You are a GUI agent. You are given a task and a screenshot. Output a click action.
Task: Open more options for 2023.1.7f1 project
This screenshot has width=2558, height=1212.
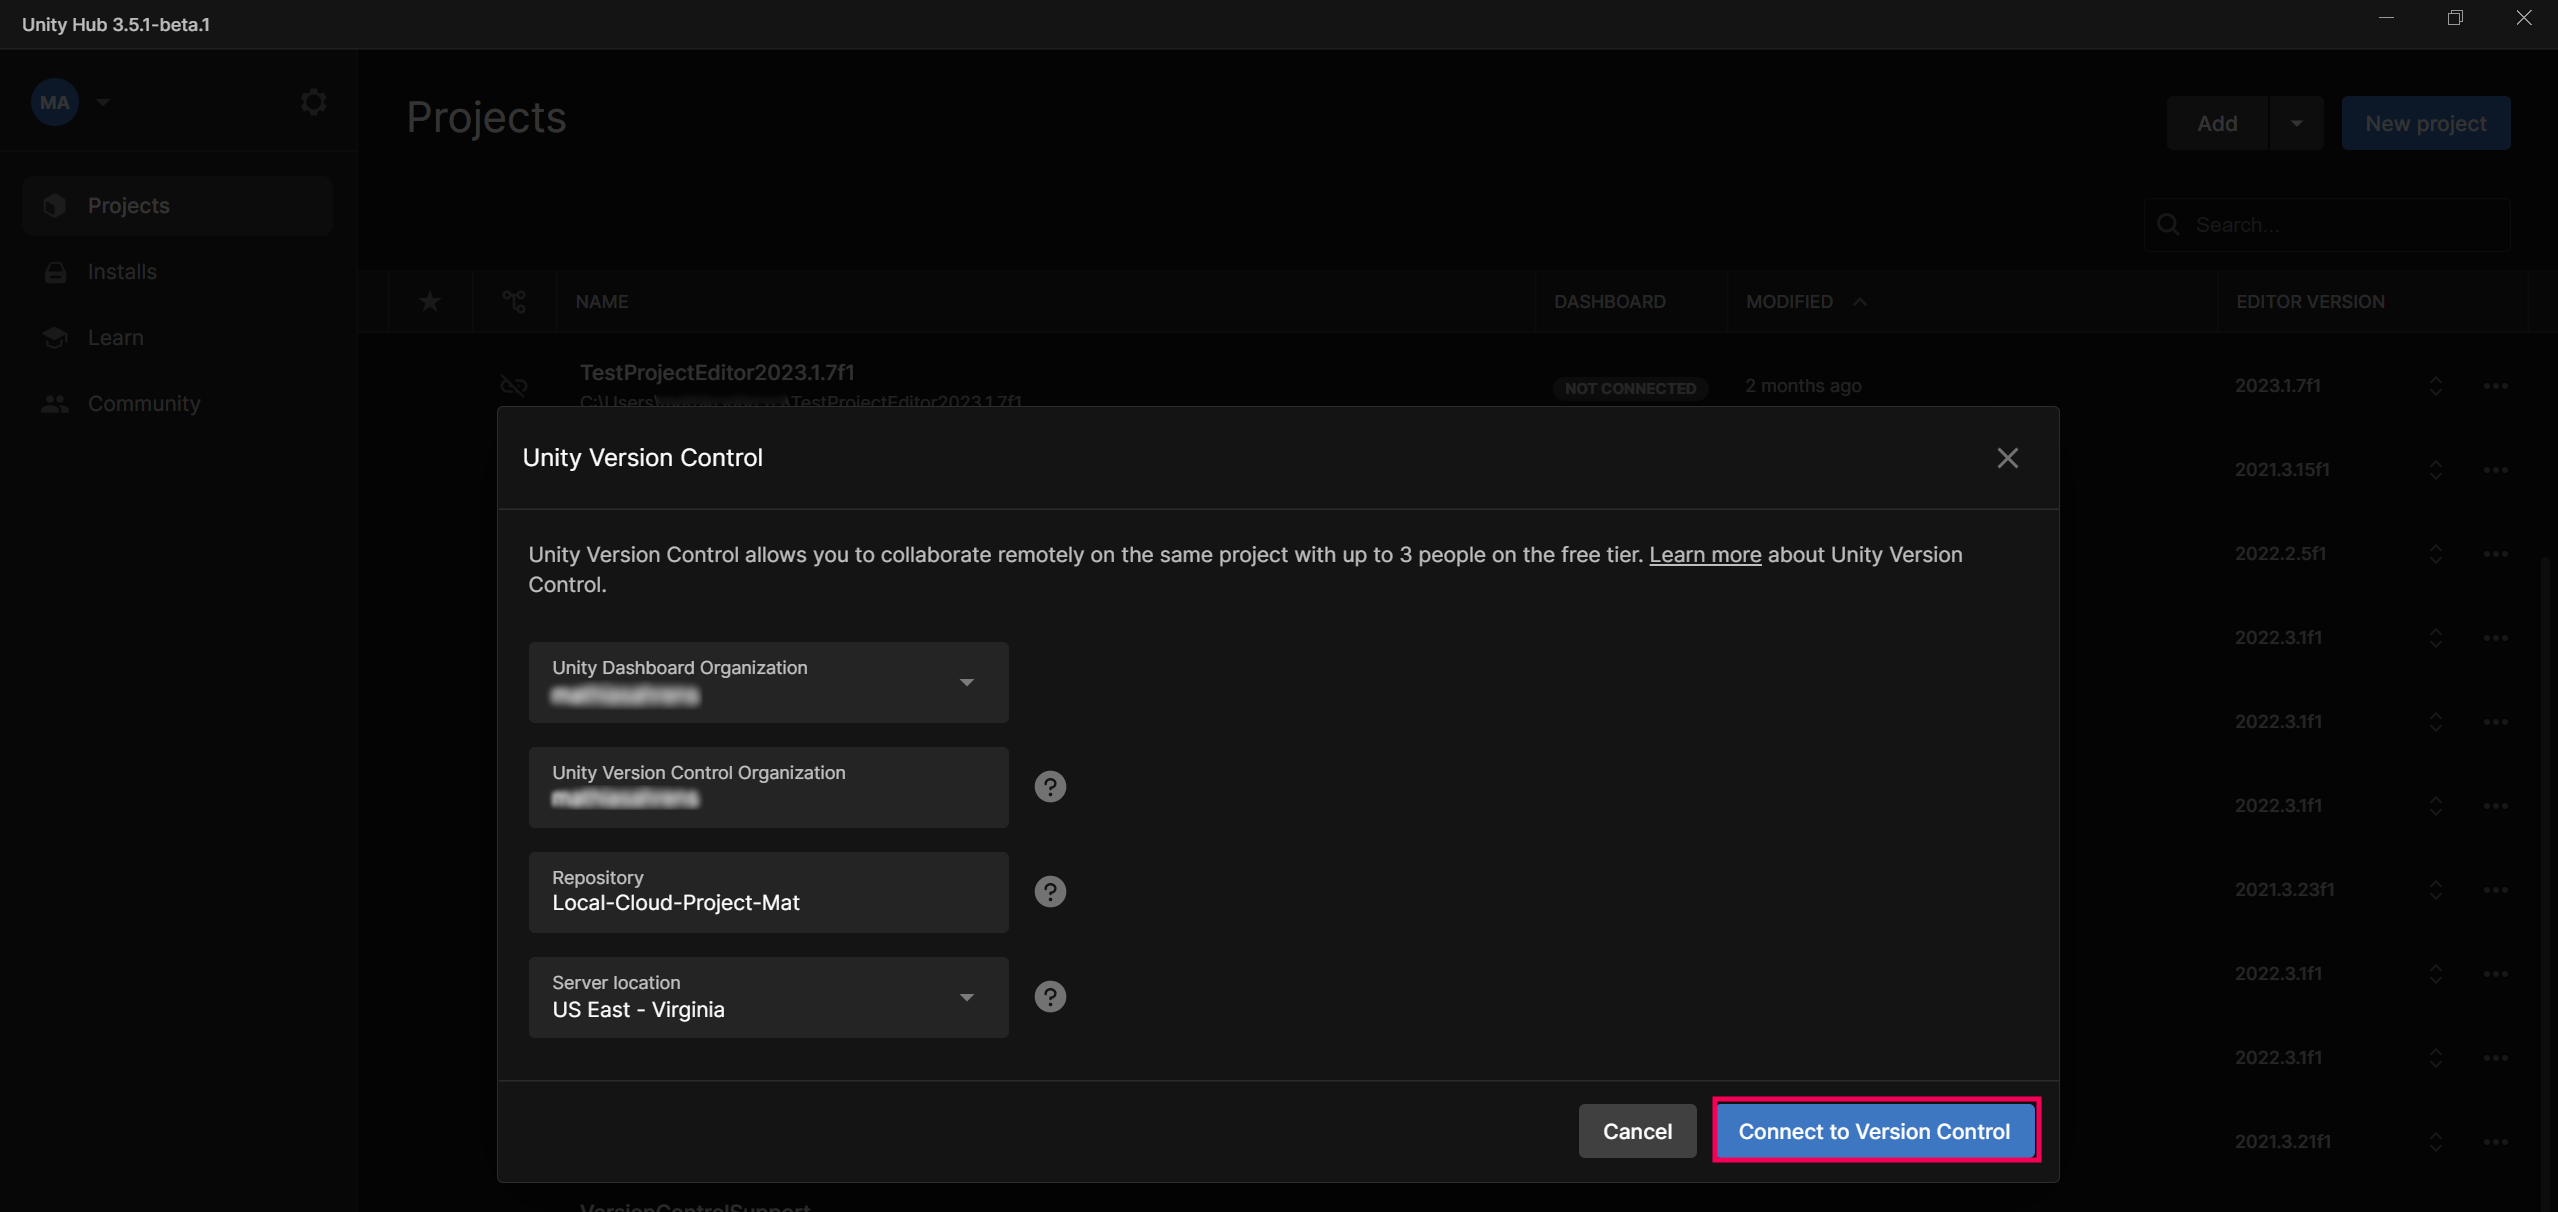[2494, 386]
